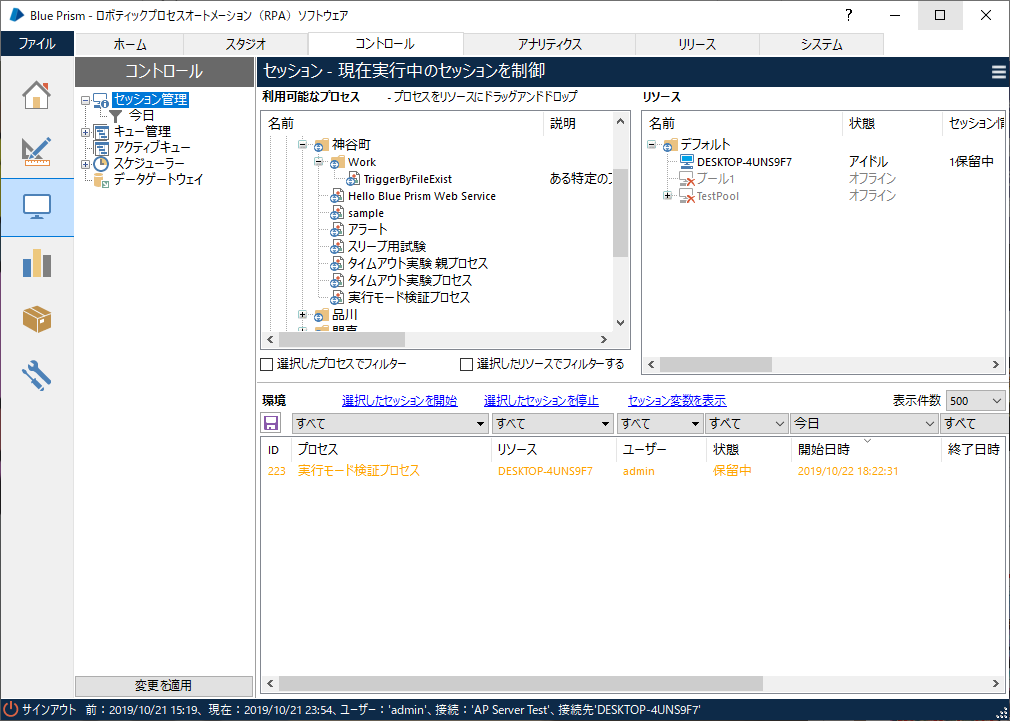Click the デフォルト folder icon
This screenshot has height=721, width=1010.
(x=671, y=144)
